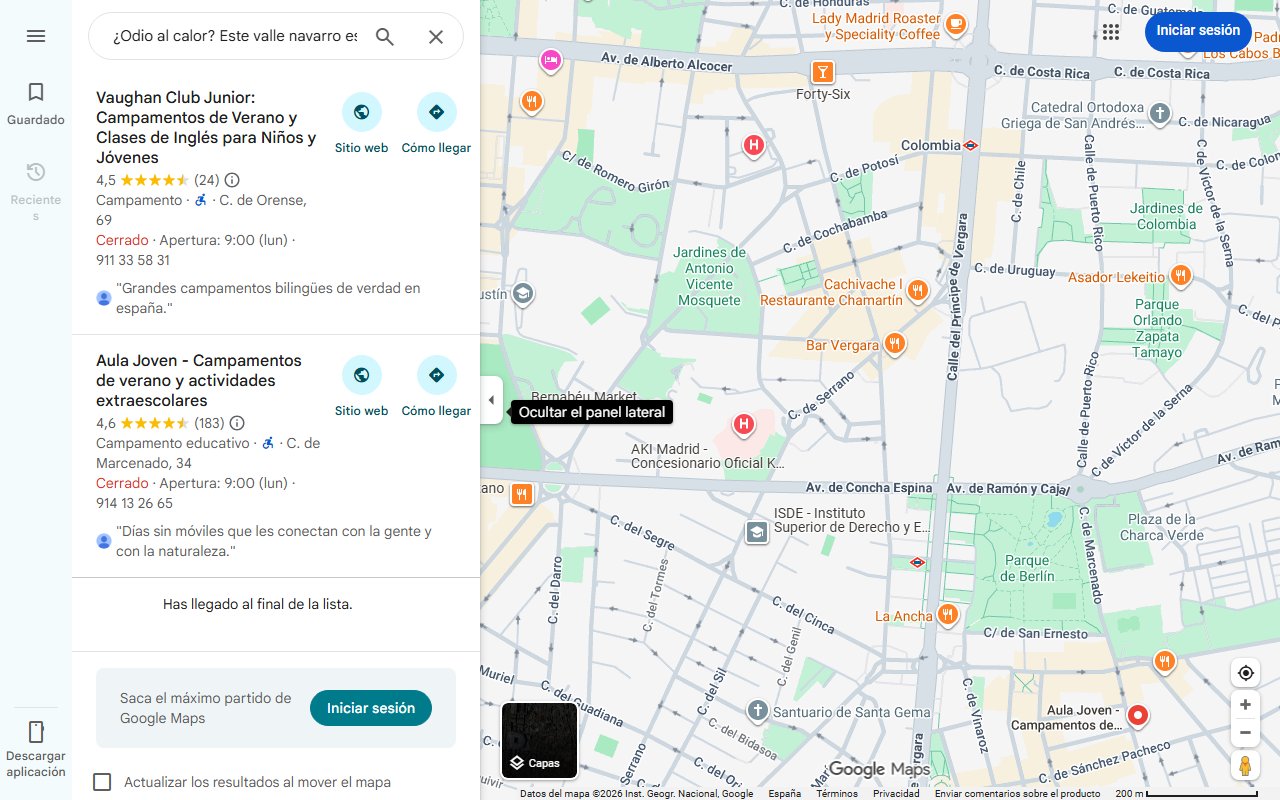This screenshot has width=1280, height=800.
Task: Collapse the side panel arrow
Action: tap(491, 400)
